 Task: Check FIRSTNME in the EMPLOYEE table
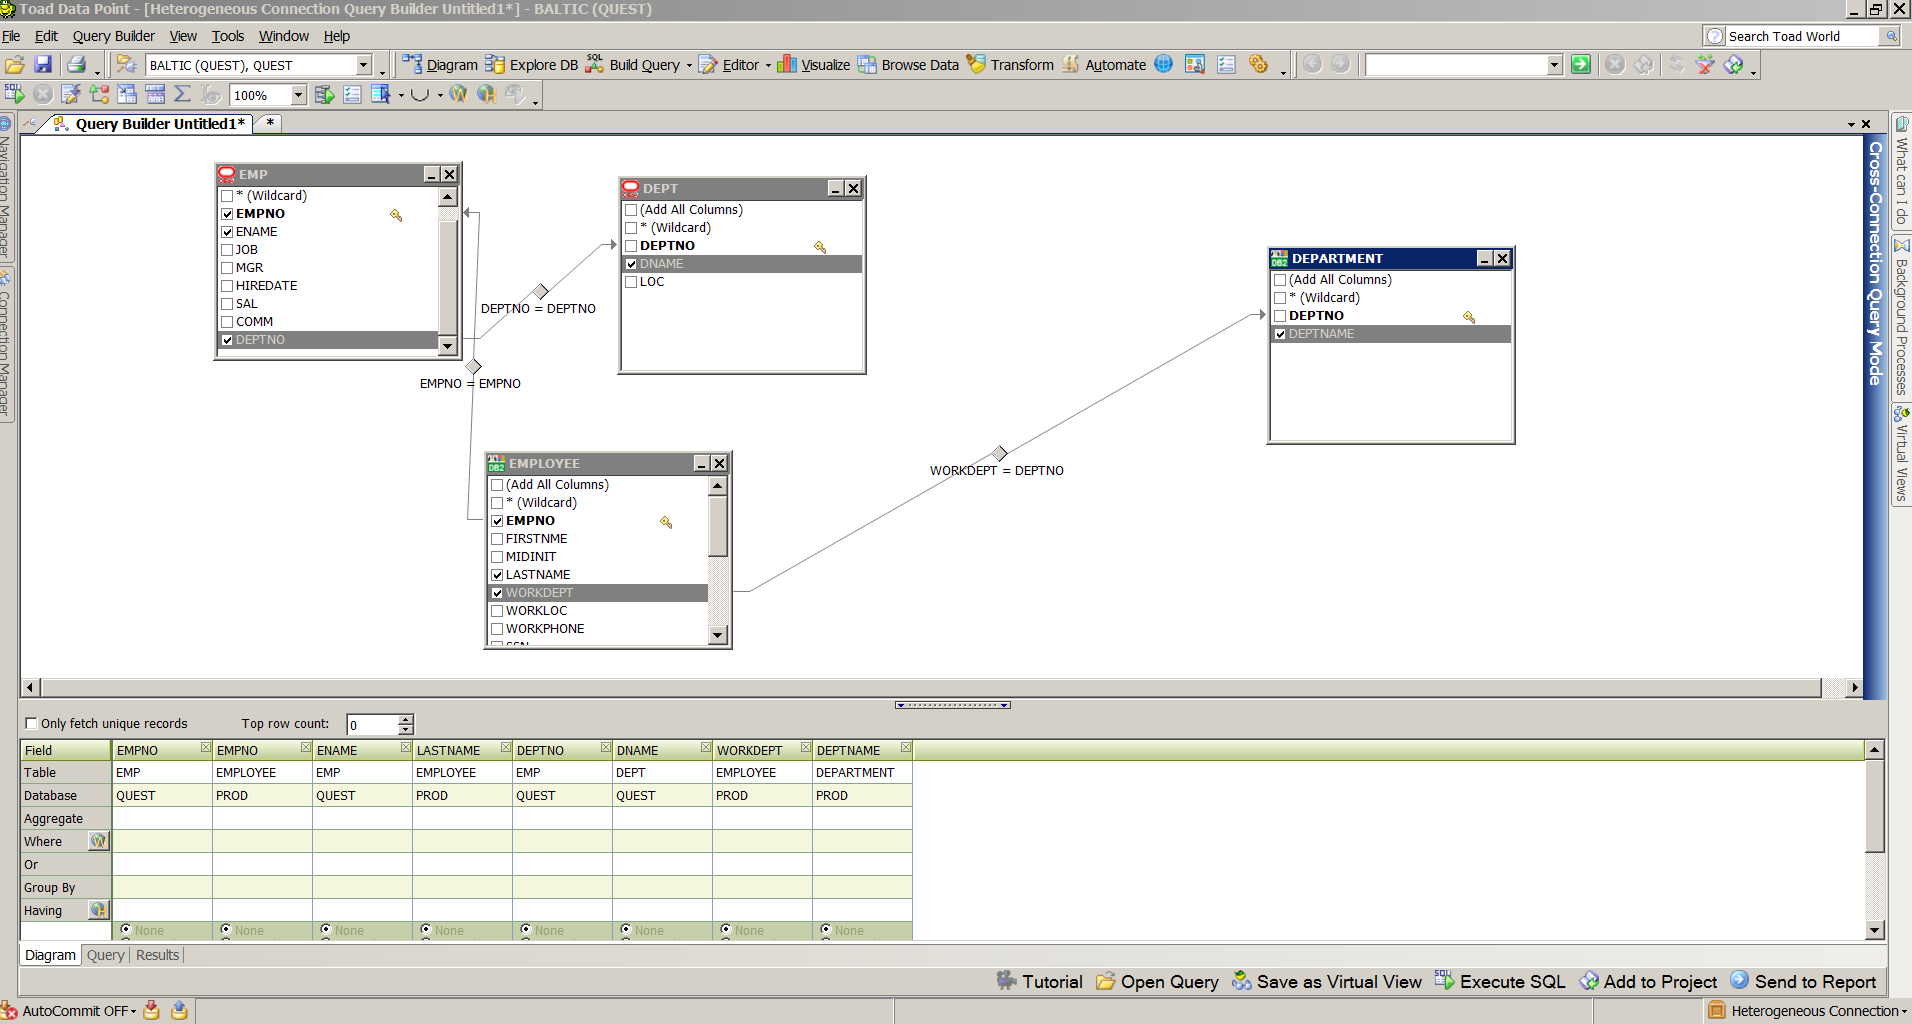coord(497,539)
